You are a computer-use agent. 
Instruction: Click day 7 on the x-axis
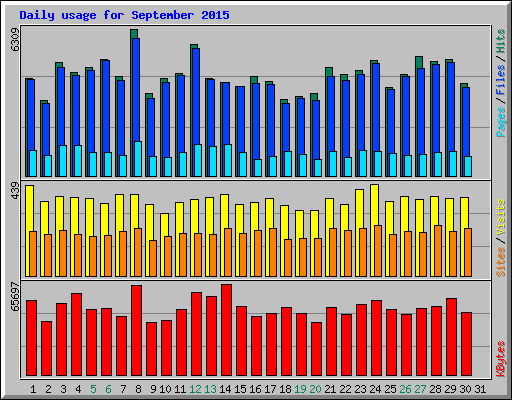123,389
